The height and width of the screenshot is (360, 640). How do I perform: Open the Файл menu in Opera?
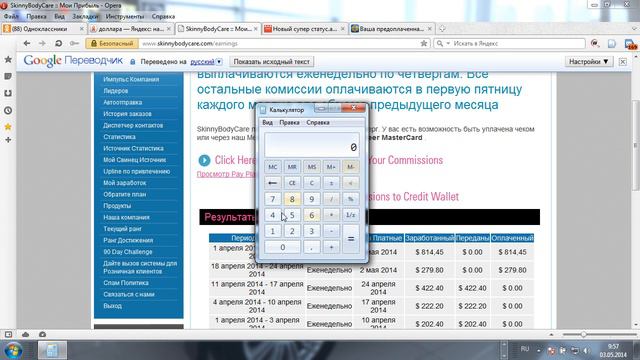point(11,17)
